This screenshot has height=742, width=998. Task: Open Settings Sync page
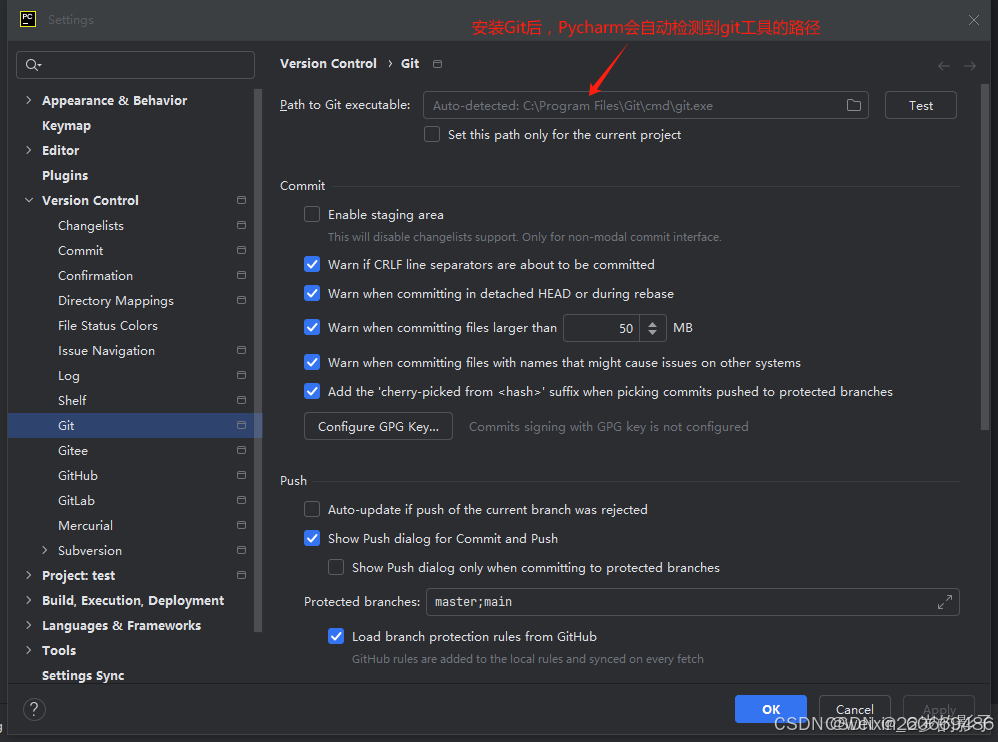pyautogui.click(x=83, y=676)
